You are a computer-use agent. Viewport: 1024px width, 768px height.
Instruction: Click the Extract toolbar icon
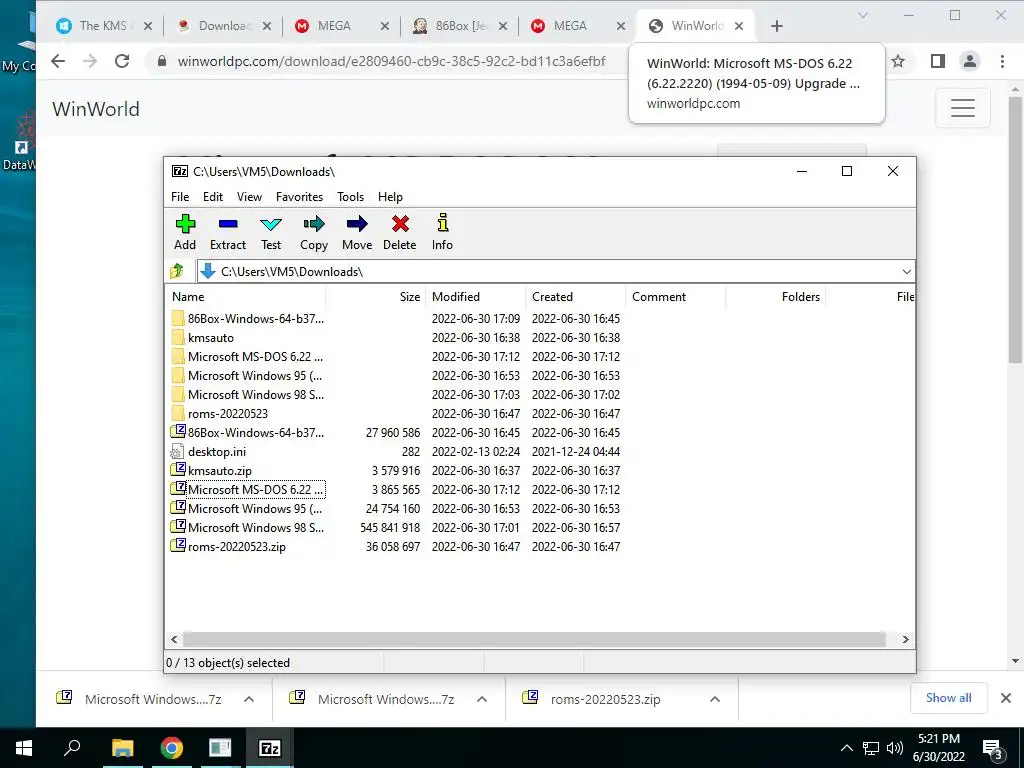click(x=228, y=232)
